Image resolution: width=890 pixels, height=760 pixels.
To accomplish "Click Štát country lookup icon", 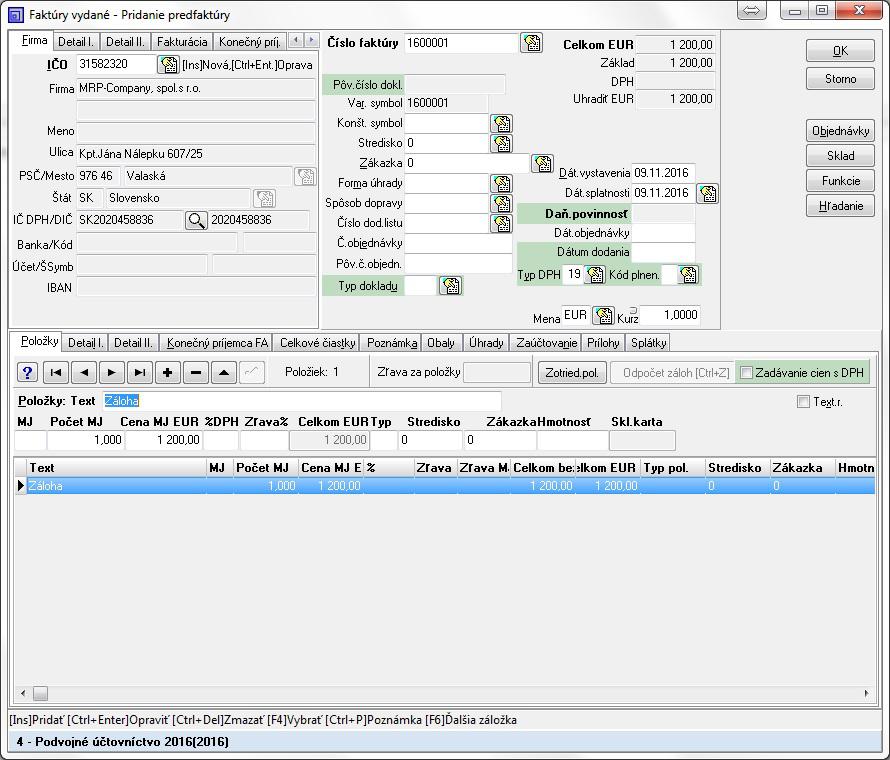I will tap(265, 198).
